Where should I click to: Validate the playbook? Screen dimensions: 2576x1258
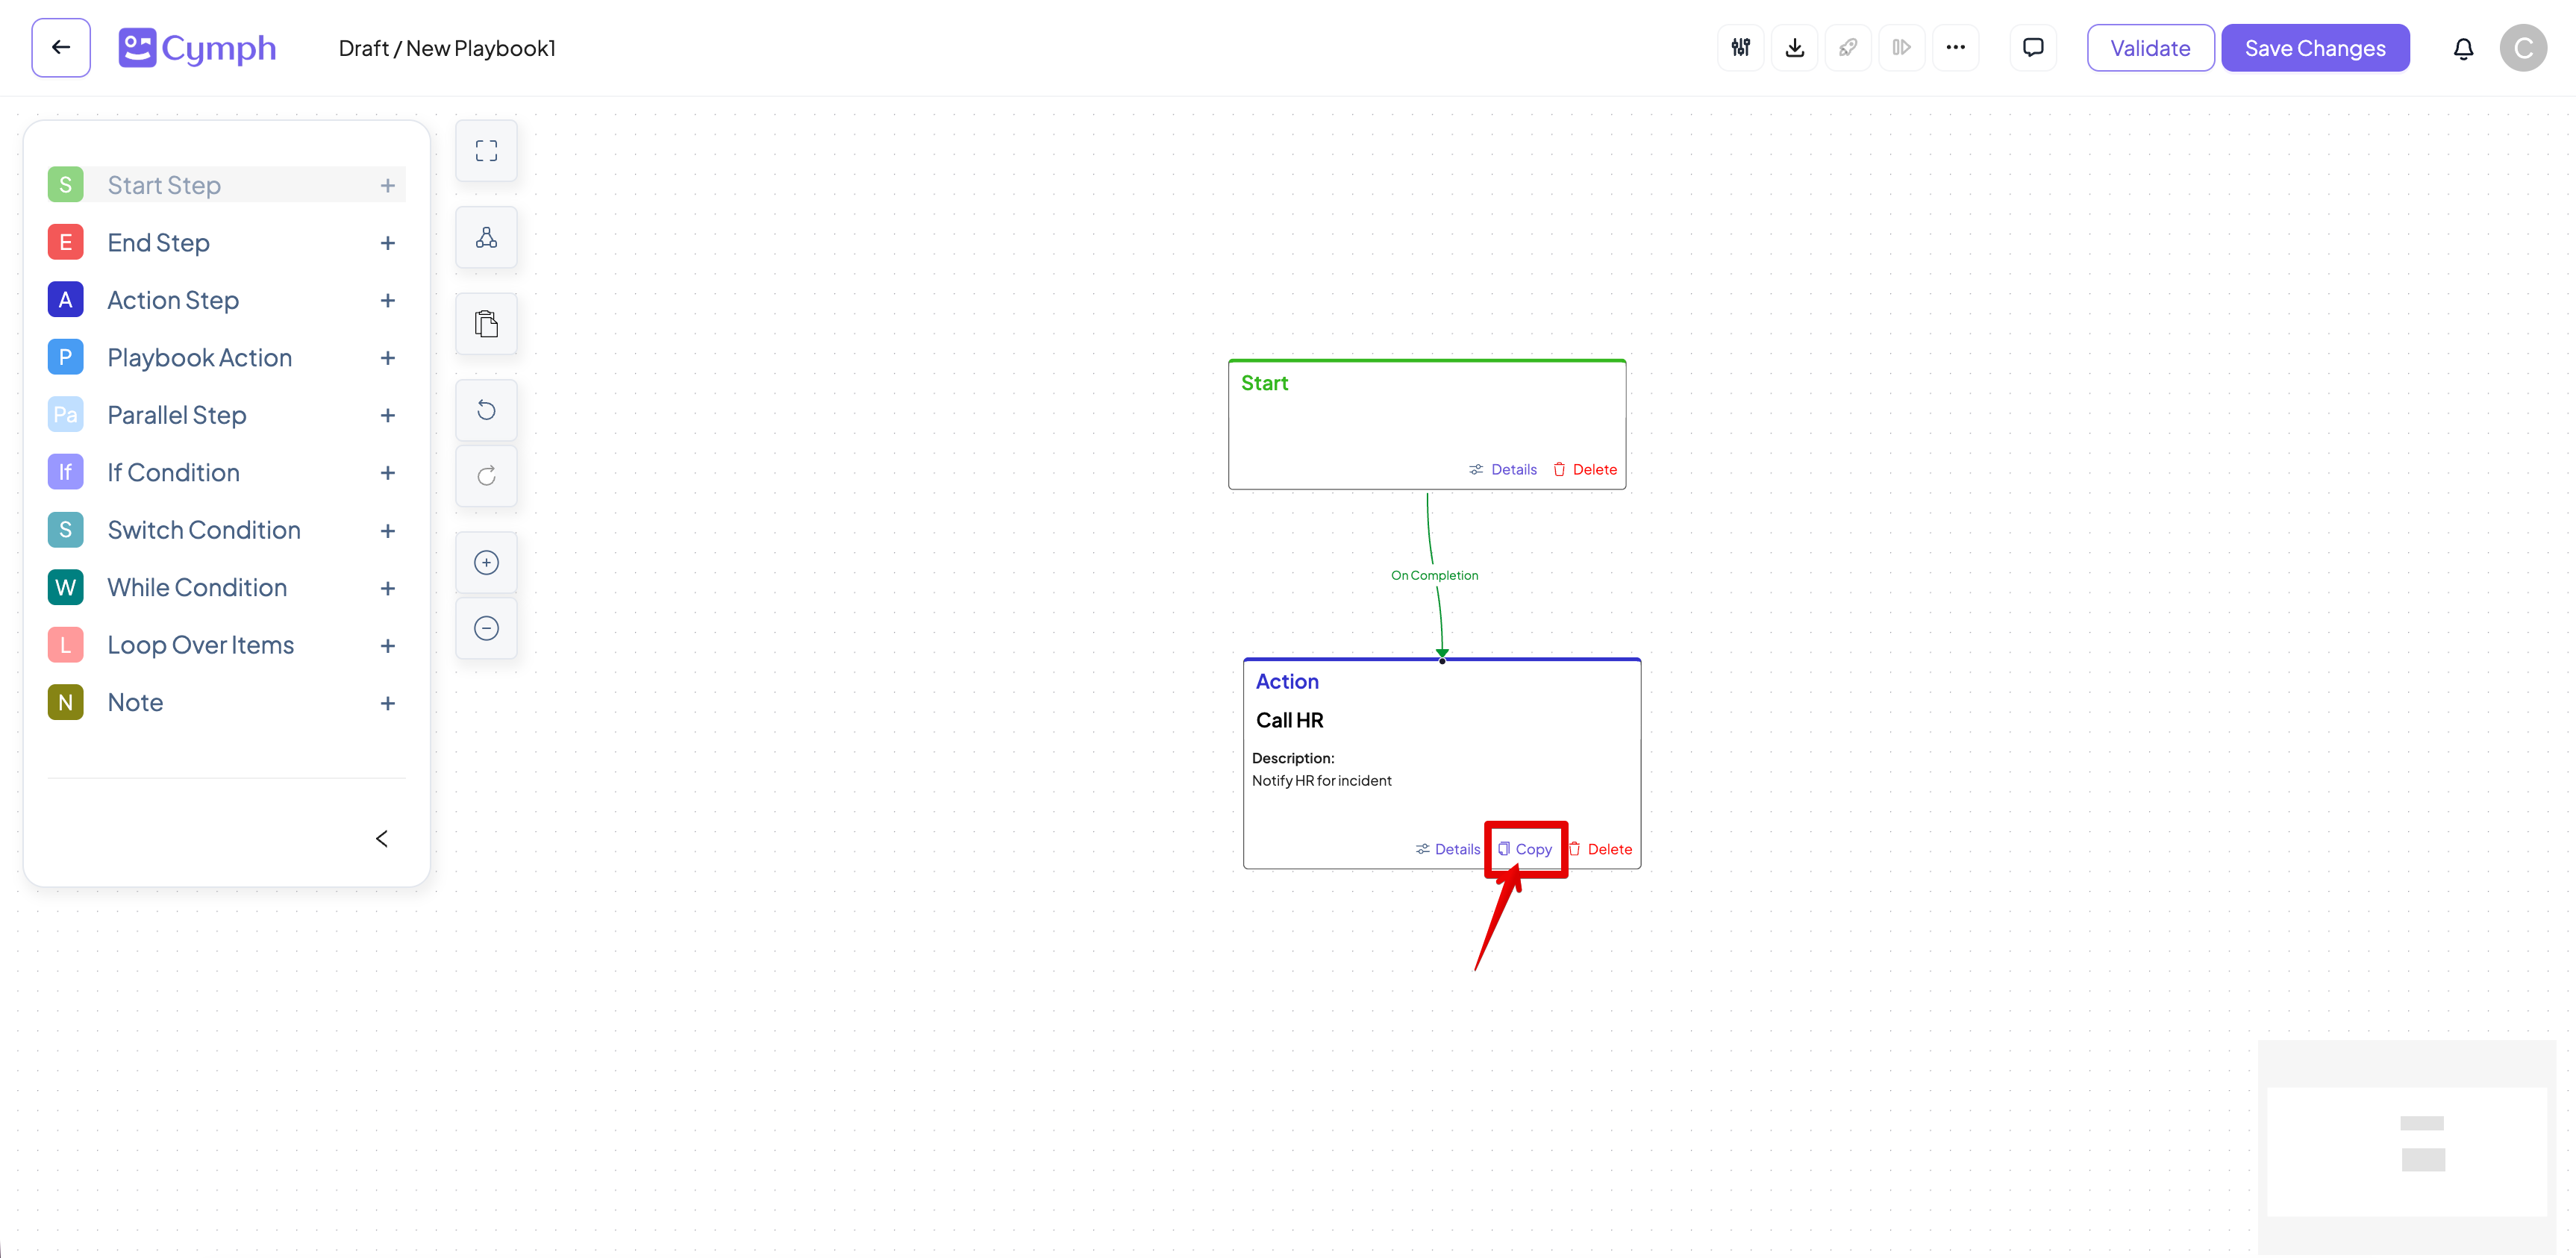click(x=2150, y=47)
